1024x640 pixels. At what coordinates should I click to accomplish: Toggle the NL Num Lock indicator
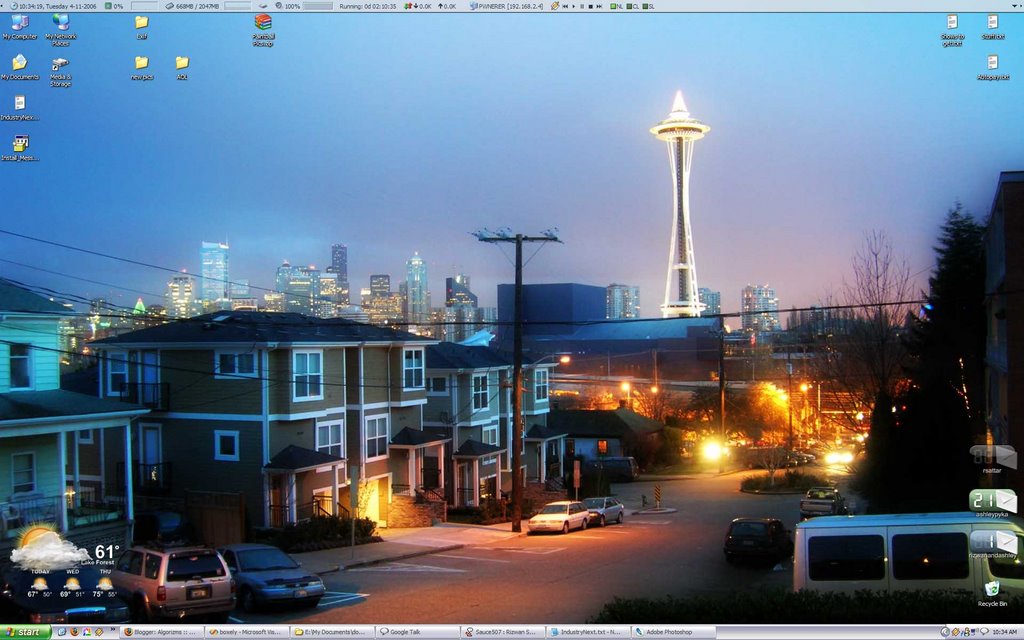[x=617, y=7]
